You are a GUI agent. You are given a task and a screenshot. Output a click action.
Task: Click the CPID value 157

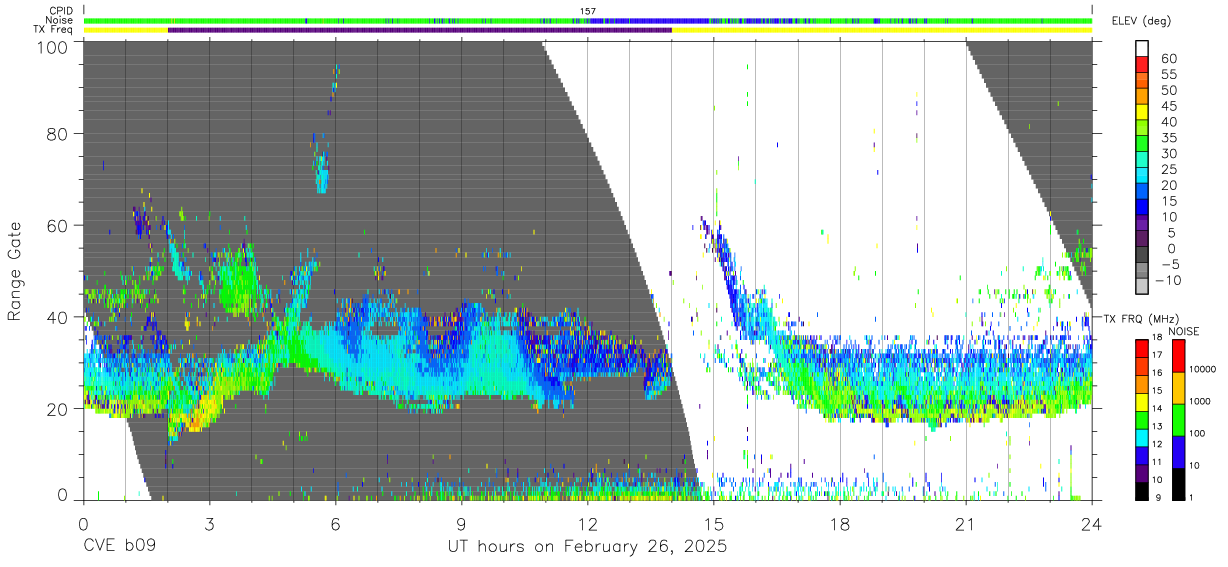[588, 11]
